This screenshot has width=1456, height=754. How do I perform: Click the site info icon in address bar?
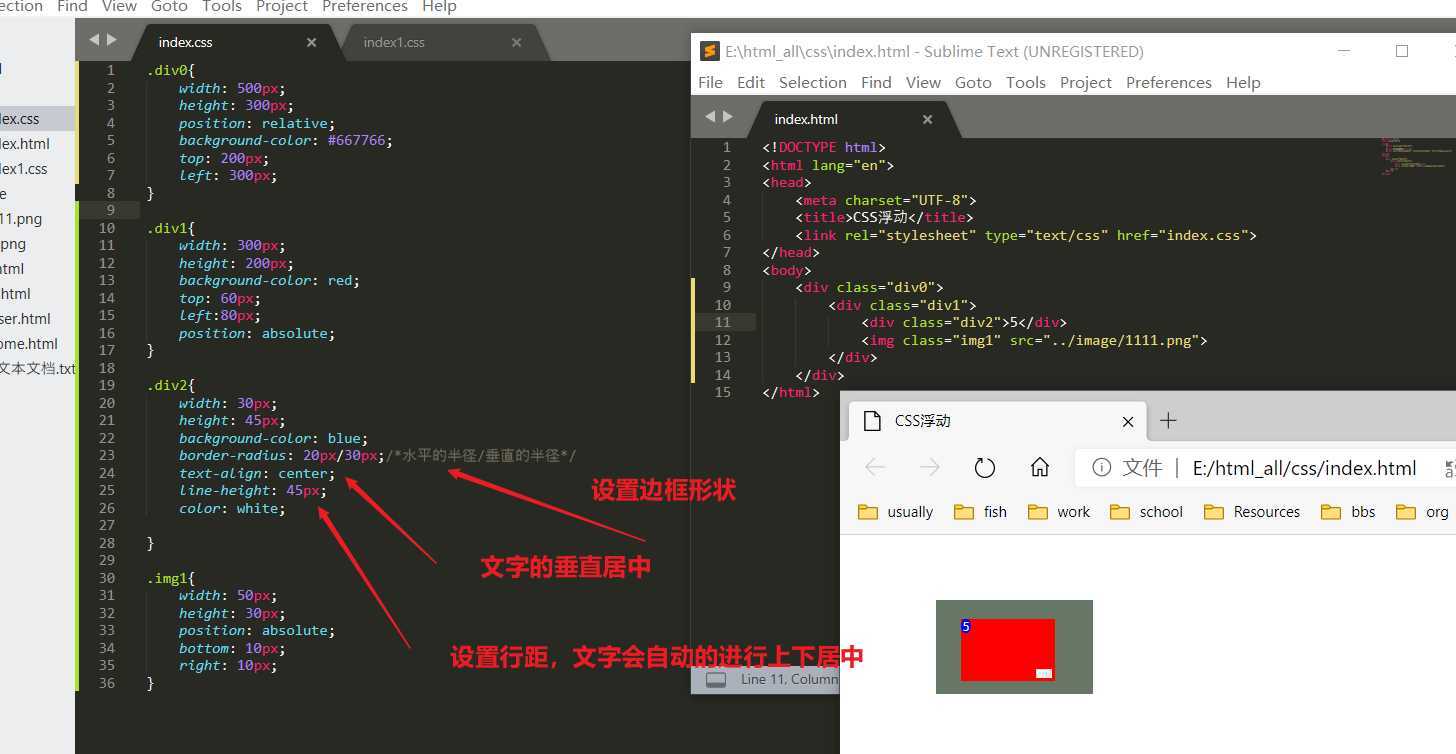pyautogui.click(x=1101, y=468)
